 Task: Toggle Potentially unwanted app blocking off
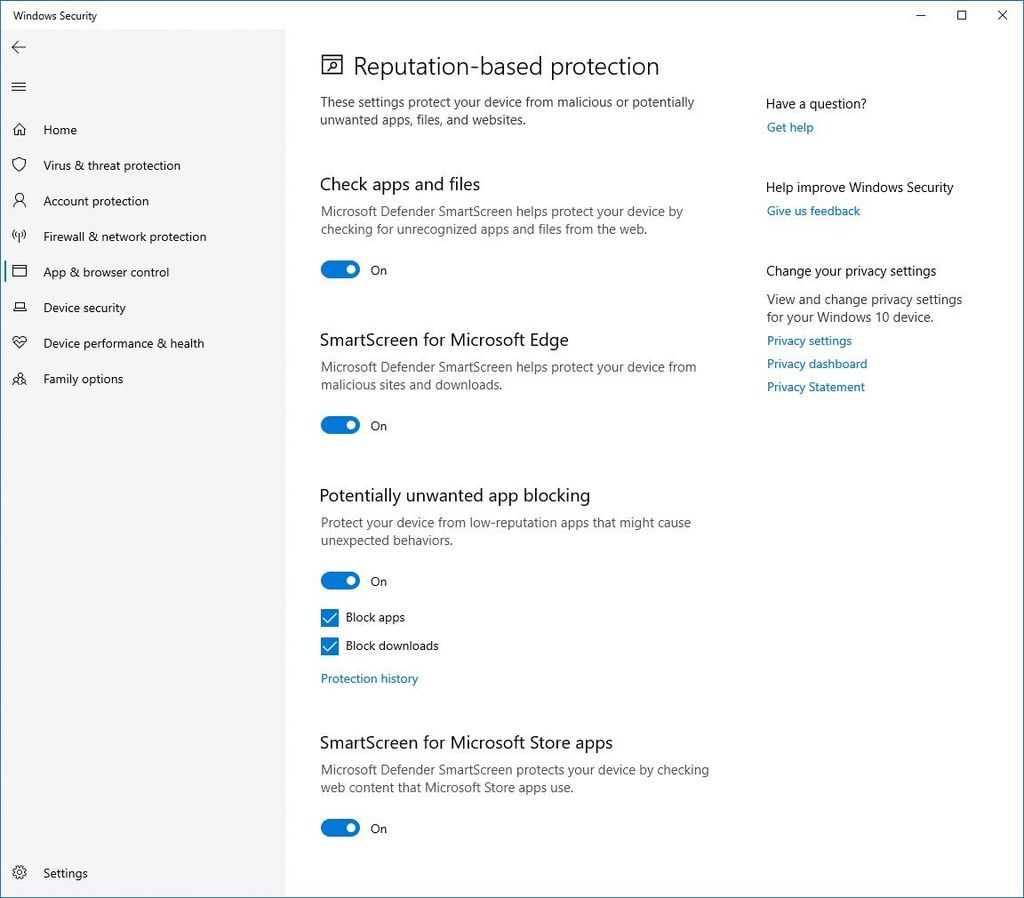click(340, 580)
